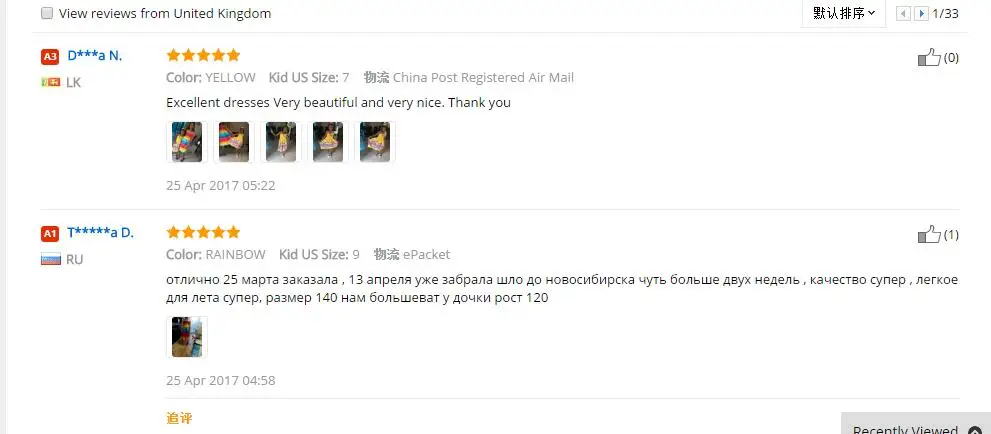
Task: Open second photo in D***a N. review
Action: click(234, 142)
